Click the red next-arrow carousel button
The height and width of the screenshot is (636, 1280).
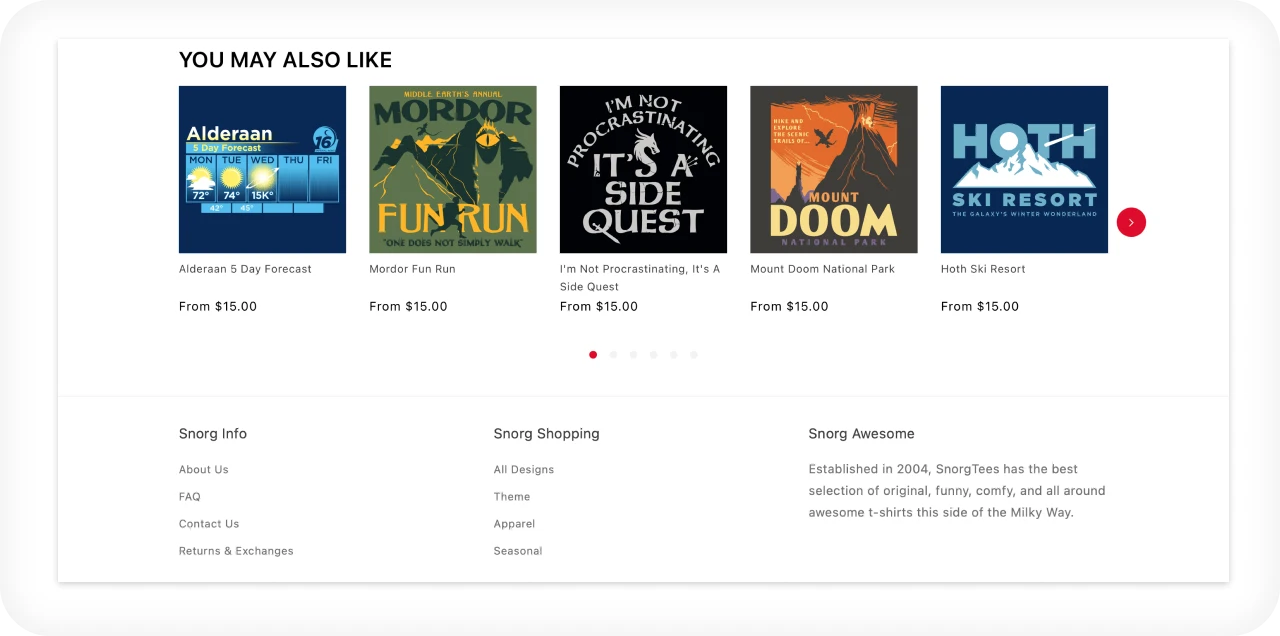coord(1131,222)
